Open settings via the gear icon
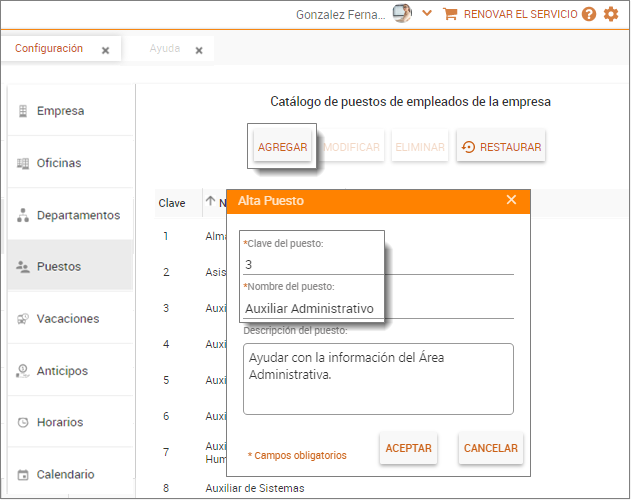632x501 pixels. (x=611, y=14)
